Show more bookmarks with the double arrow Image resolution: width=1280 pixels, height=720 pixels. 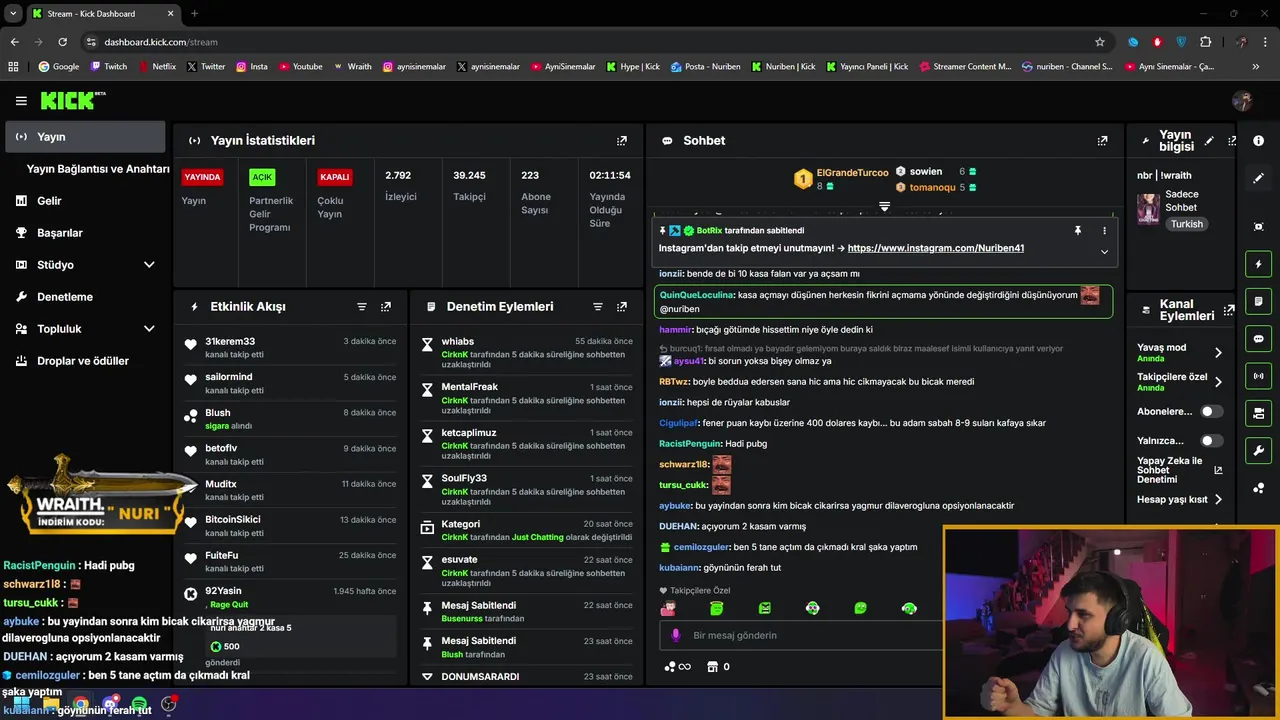point(1255,67)
